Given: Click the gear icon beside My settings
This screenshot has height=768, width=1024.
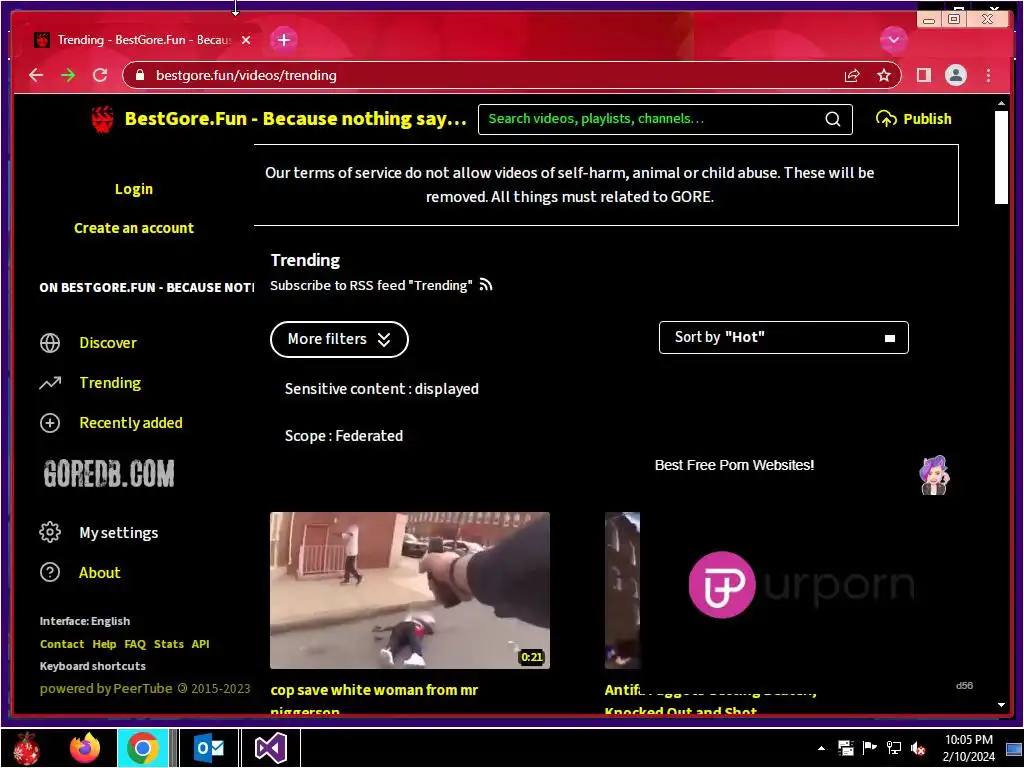Looking at the screenshot, I should [x=50, y=532].
